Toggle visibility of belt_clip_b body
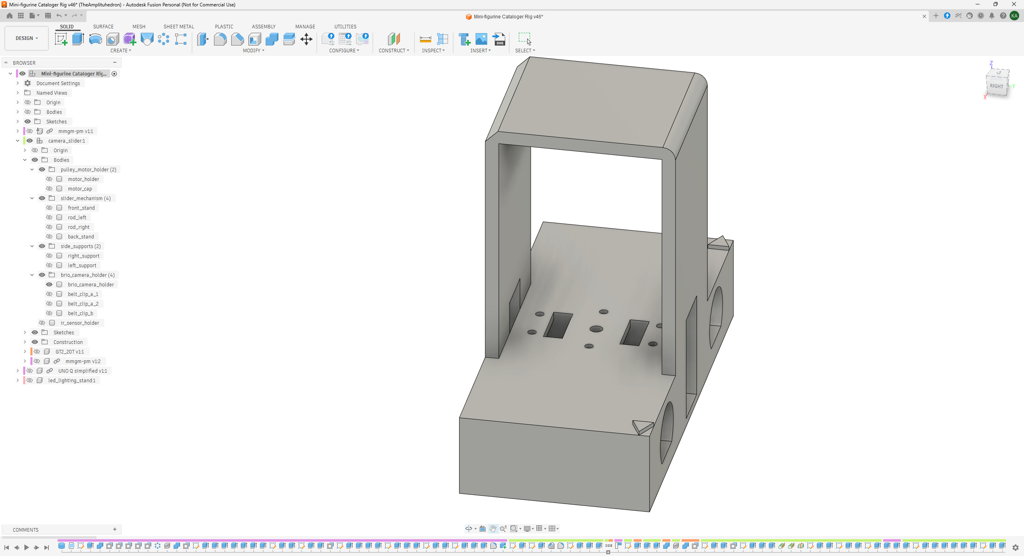 pos(49,313)
